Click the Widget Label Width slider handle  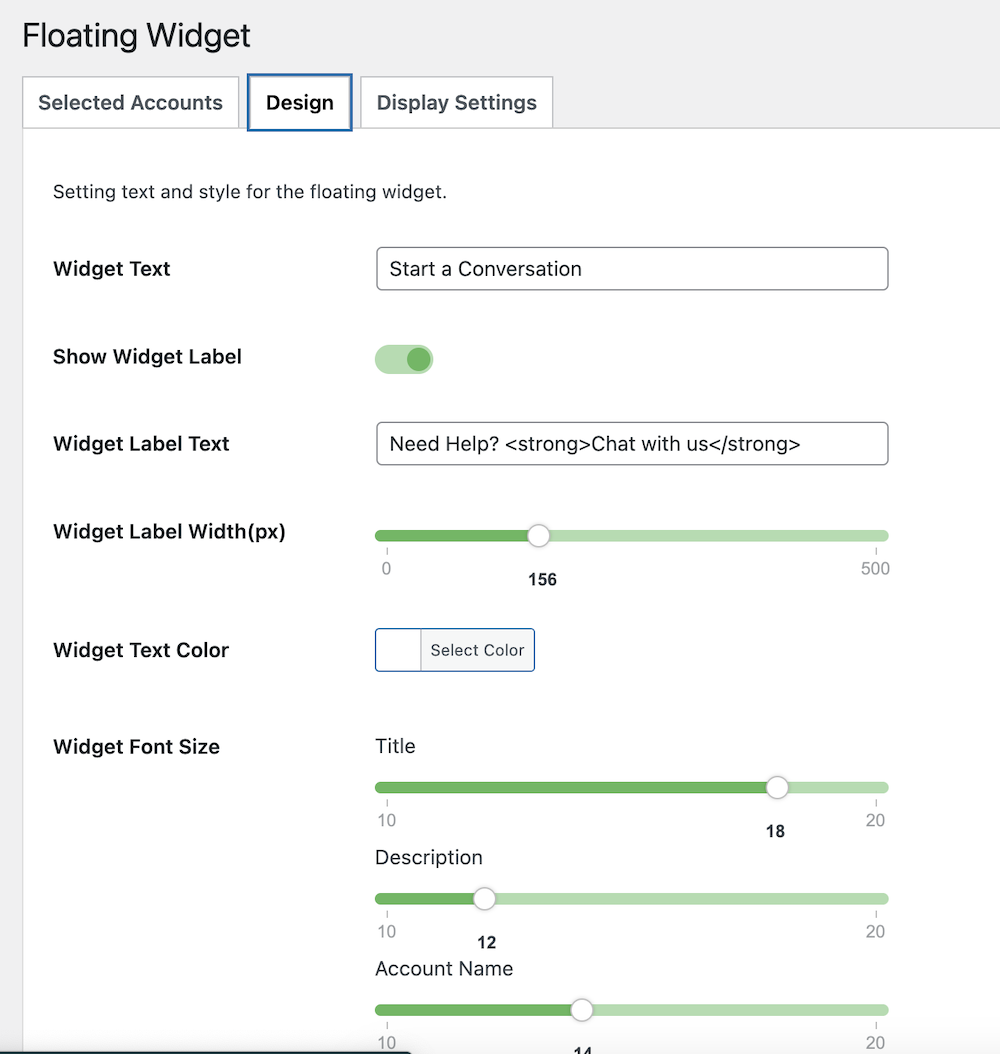pyautogui.click(x=539, y=536)
